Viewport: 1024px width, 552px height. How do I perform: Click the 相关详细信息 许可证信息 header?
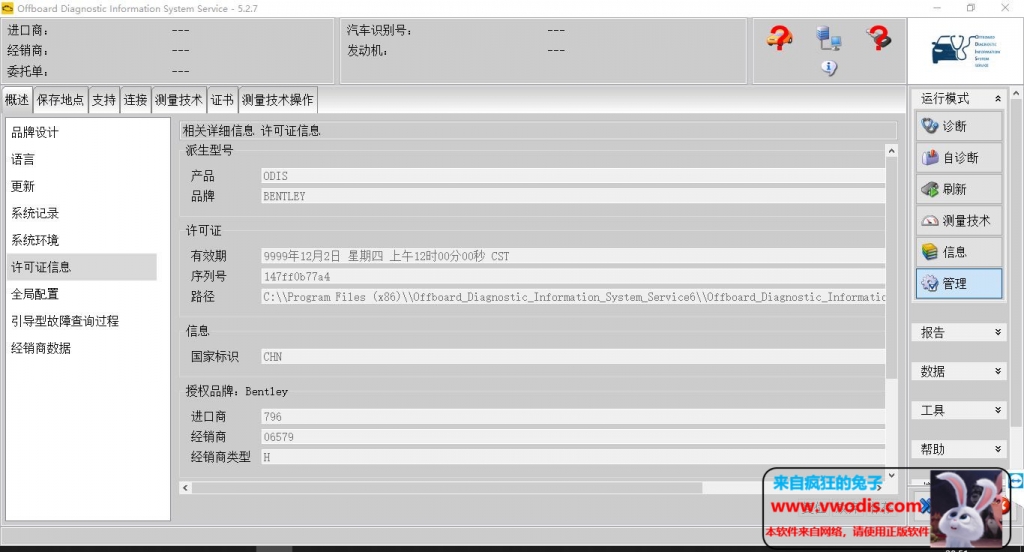click(x=251, y=131)
